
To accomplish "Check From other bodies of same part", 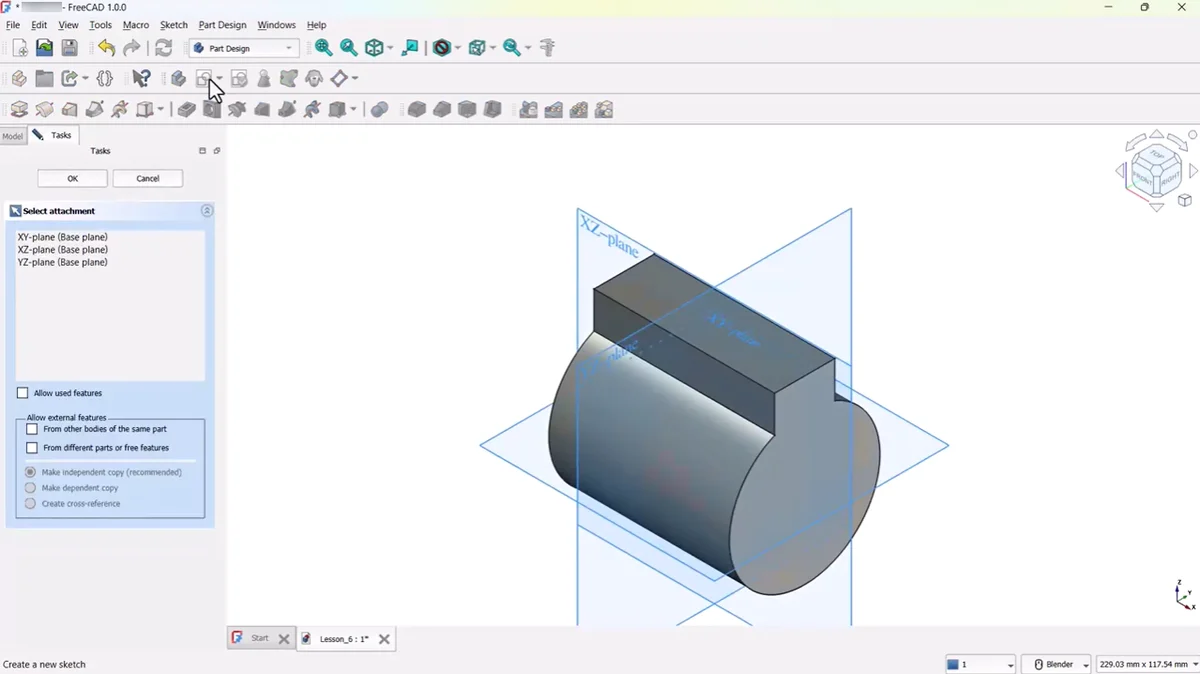I will pyautogui.click(x=32, y=429).
